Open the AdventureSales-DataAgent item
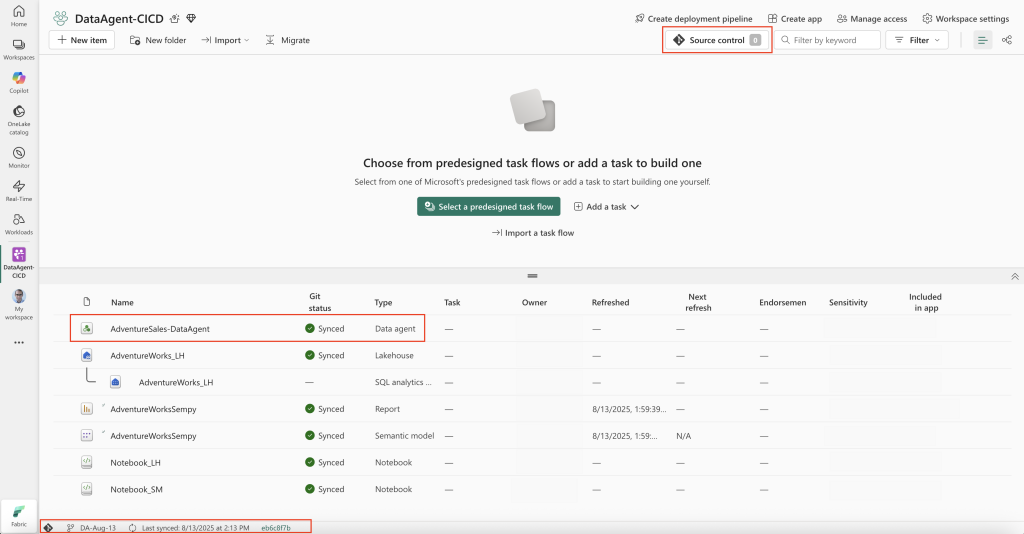 (160, 328)
